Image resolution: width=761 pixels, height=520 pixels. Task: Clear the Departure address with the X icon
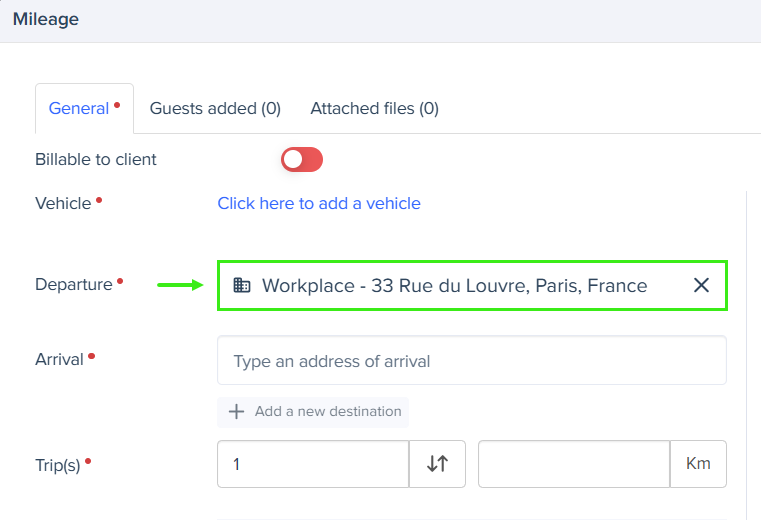701,285
